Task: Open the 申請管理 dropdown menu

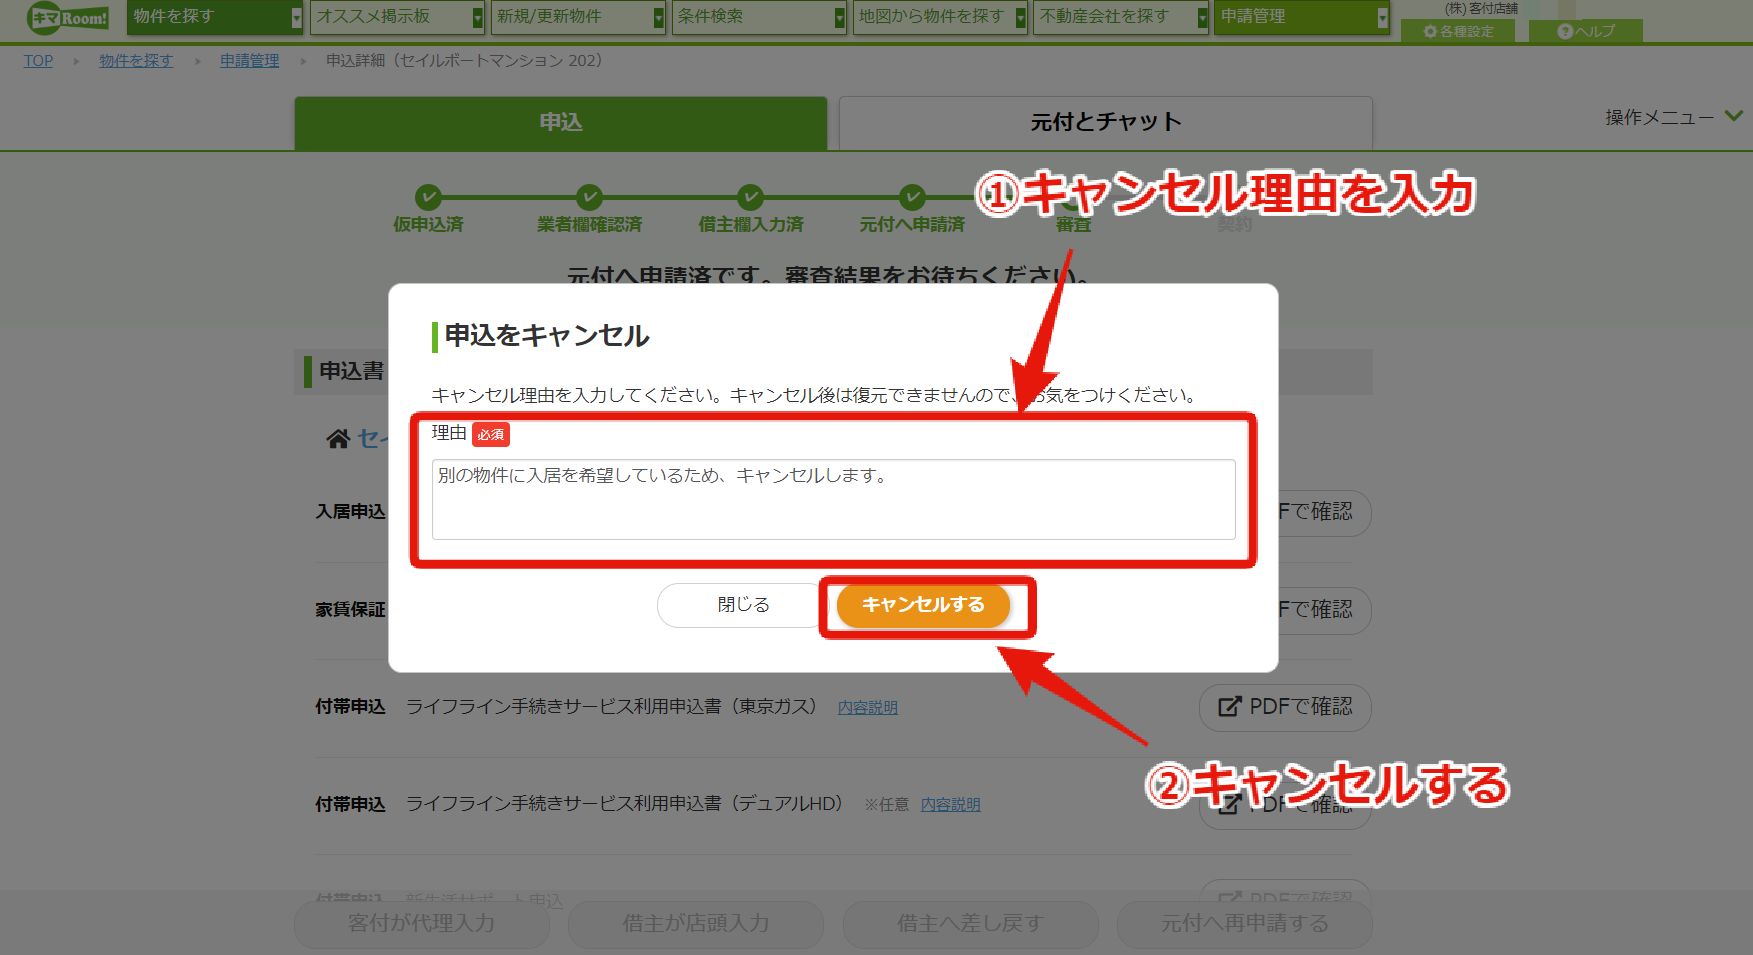Action: [1302, 17]
